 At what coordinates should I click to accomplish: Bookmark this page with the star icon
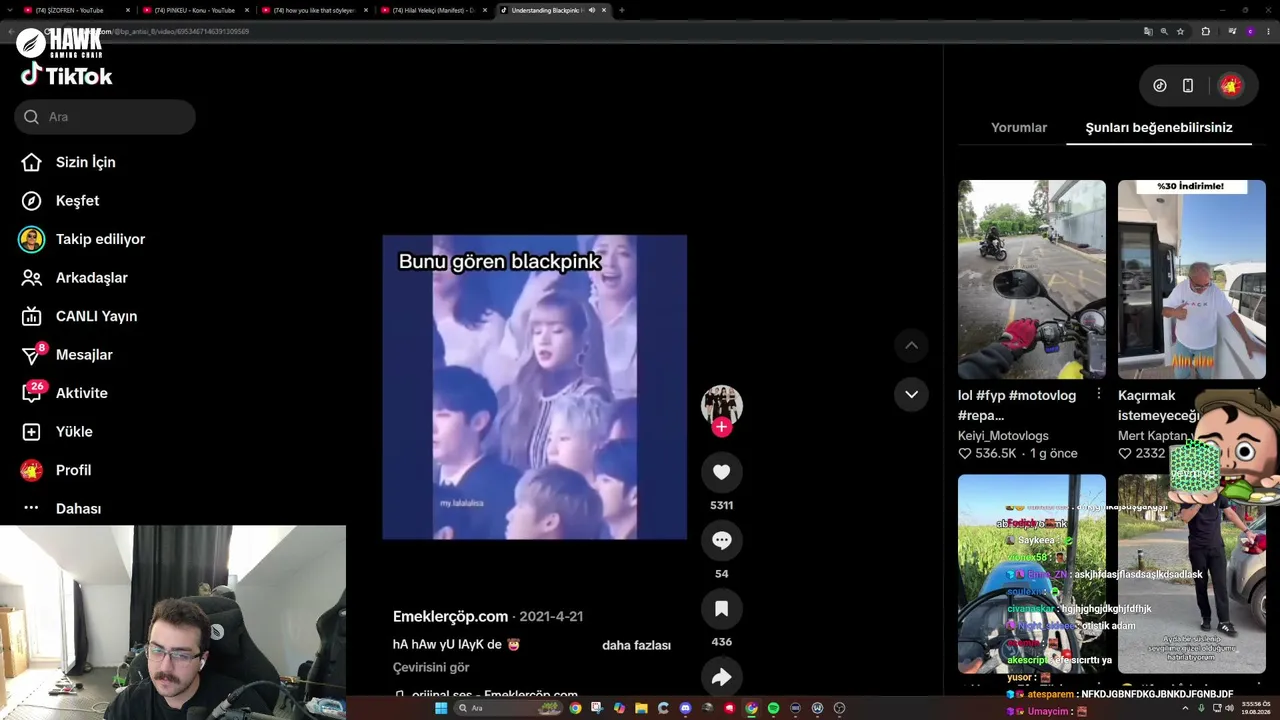click(x=1180, y=31)
